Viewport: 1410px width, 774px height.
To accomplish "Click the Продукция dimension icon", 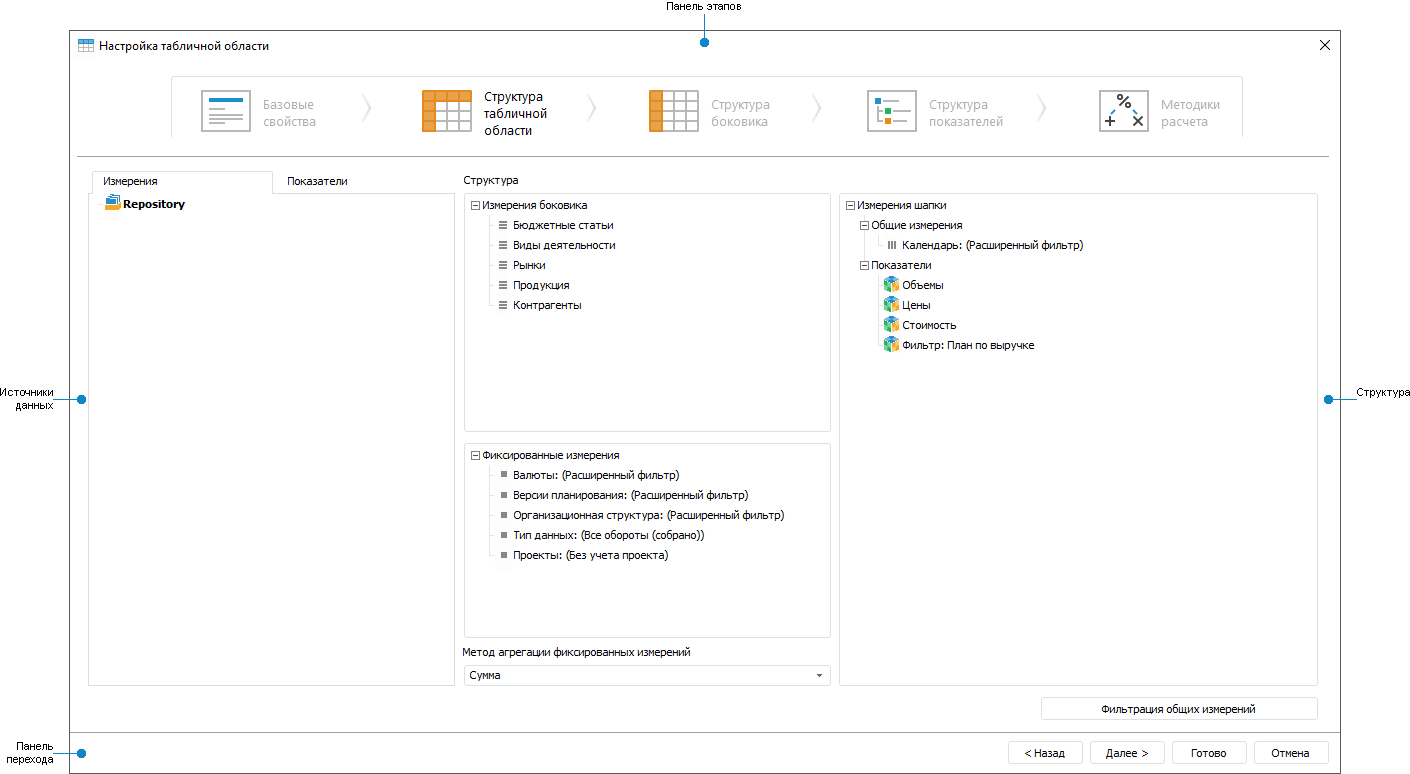I will pyautogui.click(x=504, y=285).
